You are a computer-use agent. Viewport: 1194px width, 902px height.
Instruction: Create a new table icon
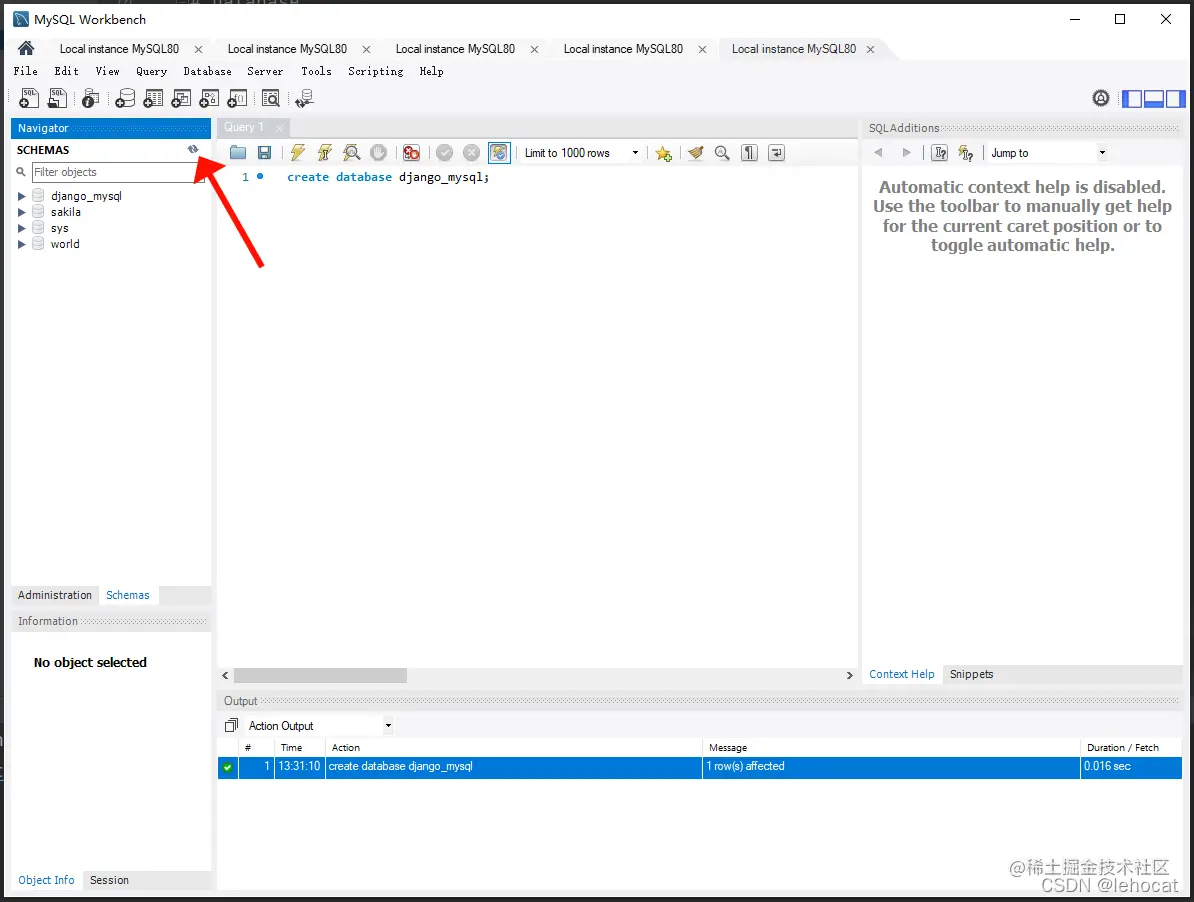click(x=153, y=98)
